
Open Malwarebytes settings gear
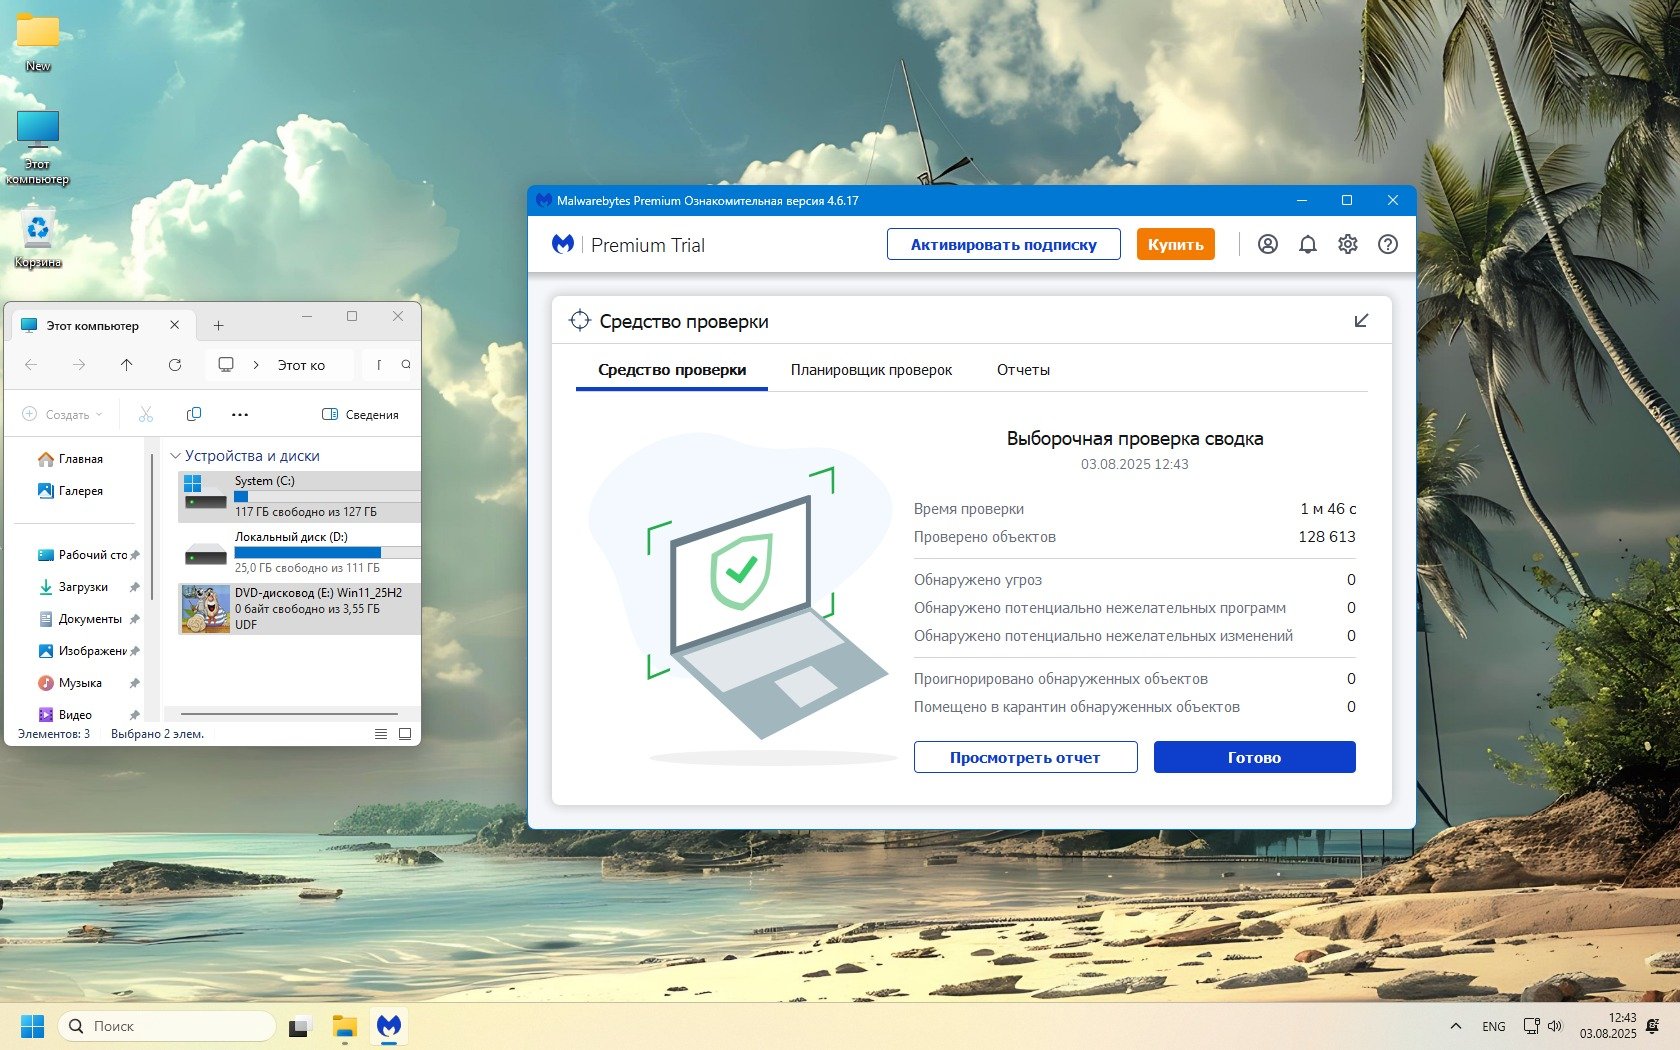[x=1347, y=244]
